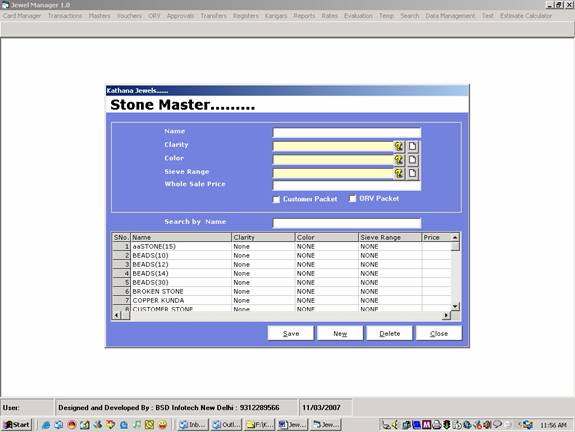Open the Transactions menu
The image size is (575, 432).
[65, 16]
